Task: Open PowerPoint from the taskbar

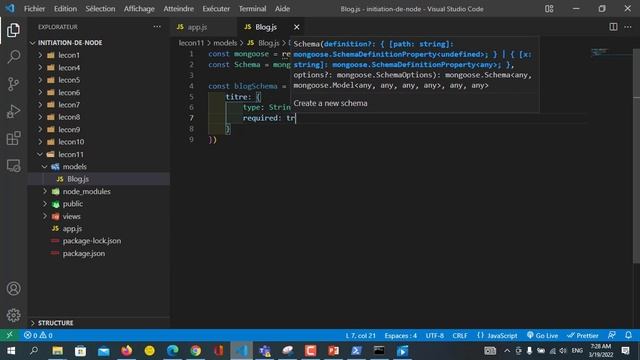Action: click(x=333, y=351)
